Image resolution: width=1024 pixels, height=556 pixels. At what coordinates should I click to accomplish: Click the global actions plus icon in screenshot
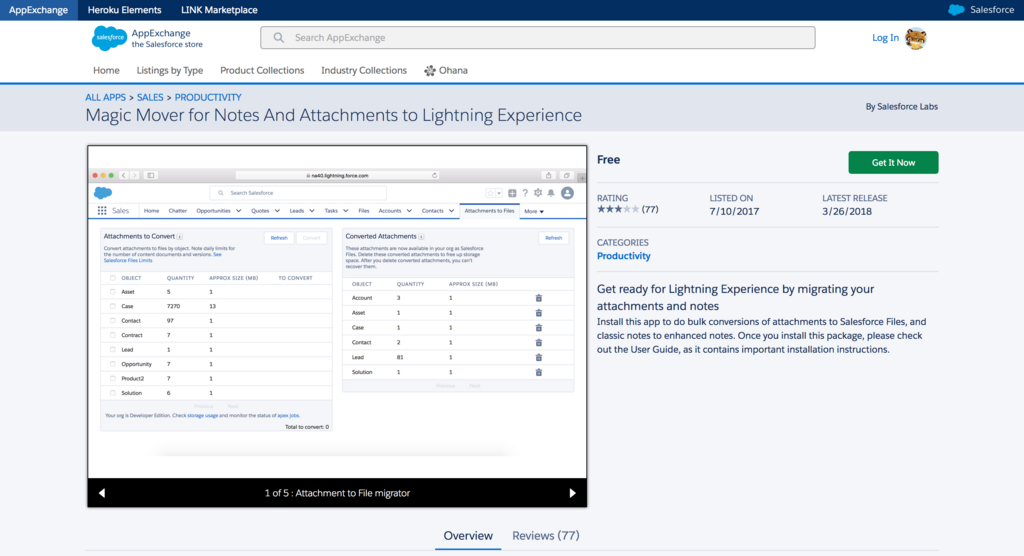coord(512,193)
